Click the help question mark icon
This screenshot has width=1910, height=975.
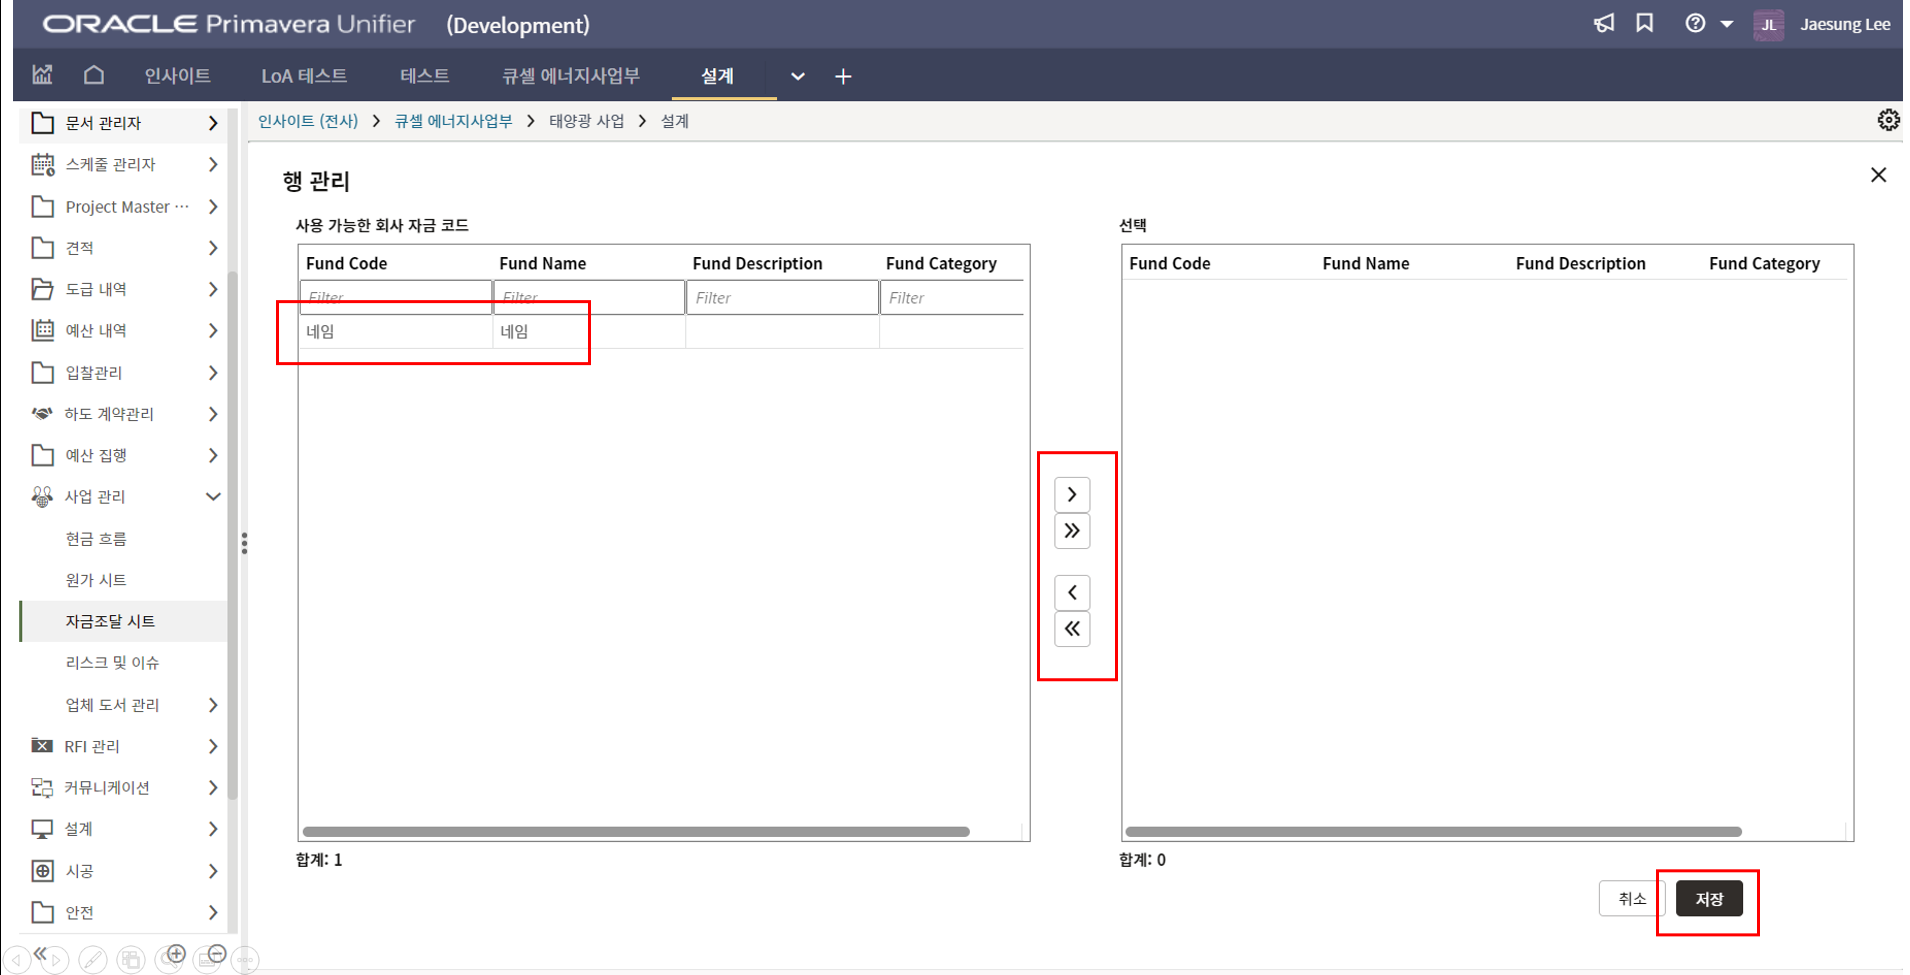(1694, 24)
